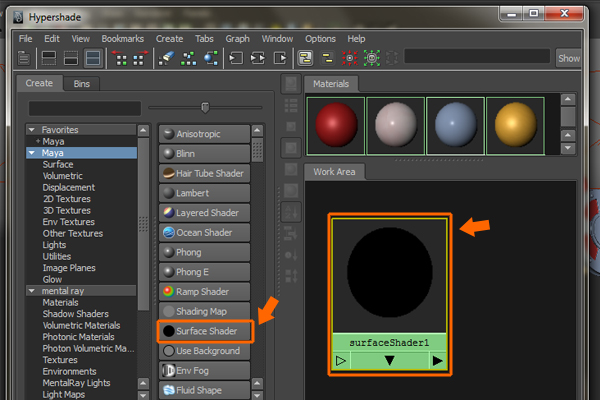Create an Env Fog node
This screenshot has height=400, width=600.
click(x=205, y=371)
